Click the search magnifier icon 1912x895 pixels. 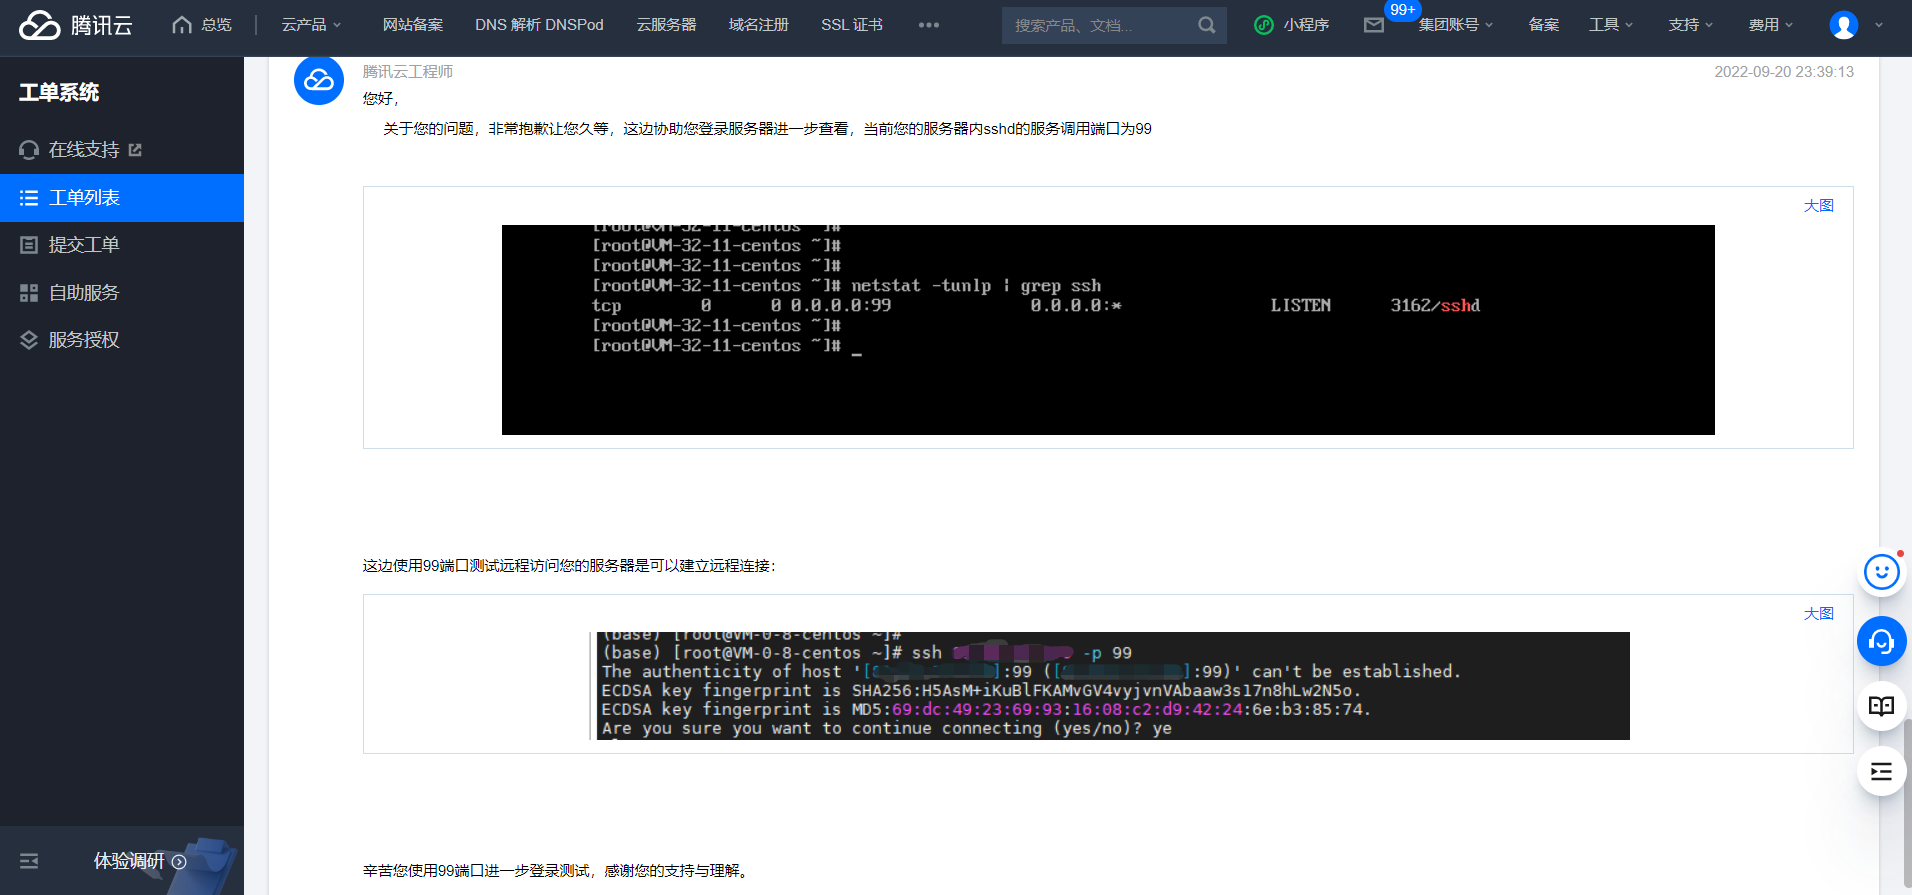click(x=1206, y=25)
